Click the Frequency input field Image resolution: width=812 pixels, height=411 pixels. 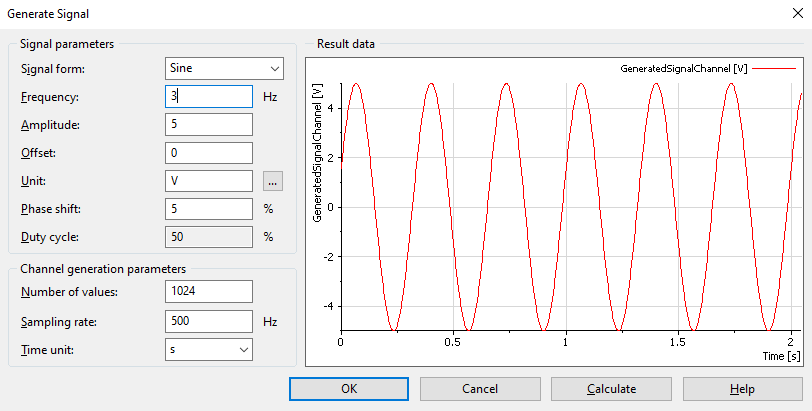(208, 97)
